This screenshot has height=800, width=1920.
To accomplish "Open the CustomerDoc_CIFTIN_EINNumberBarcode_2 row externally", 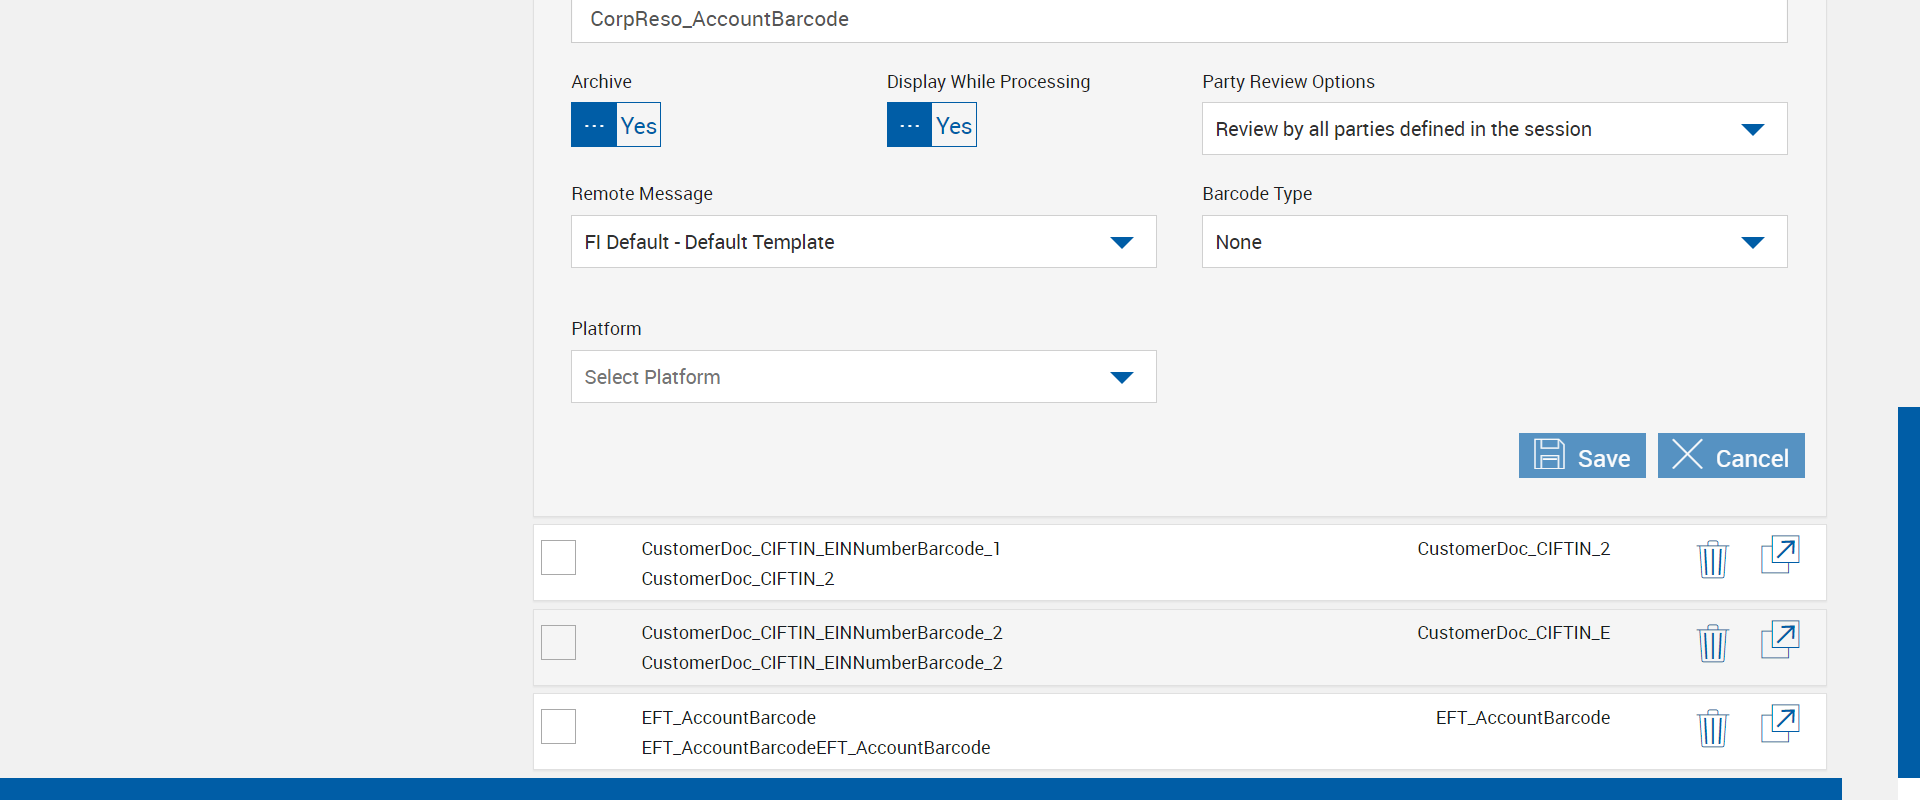I will coord(1779,639).
